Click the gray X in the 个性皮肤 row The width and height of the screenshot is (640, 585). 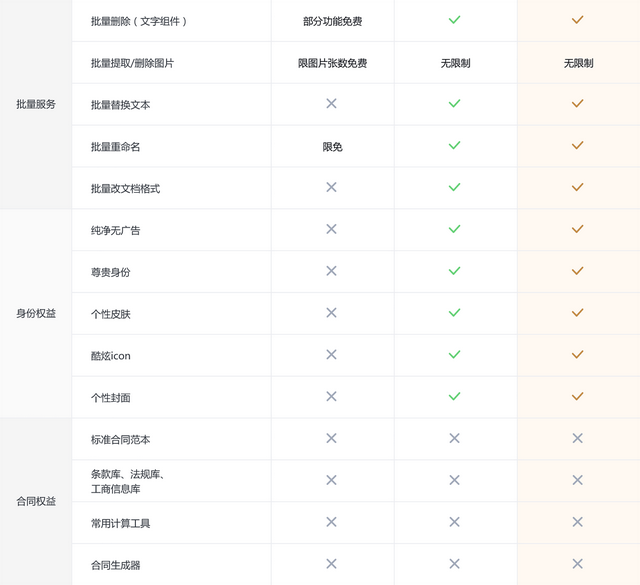[x=331, y=313]
